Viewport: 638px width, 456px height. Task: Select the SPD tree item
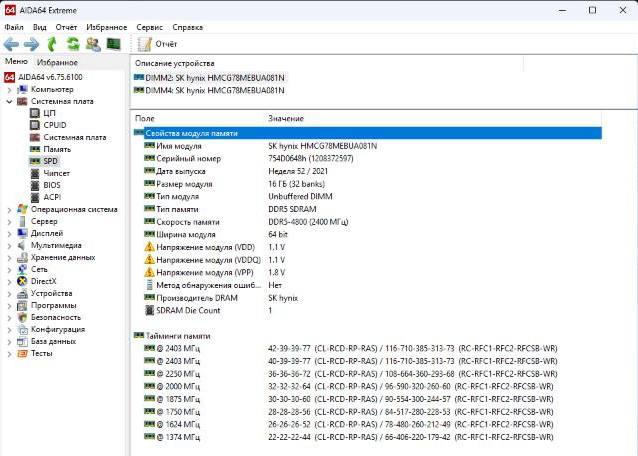[45, 161]
